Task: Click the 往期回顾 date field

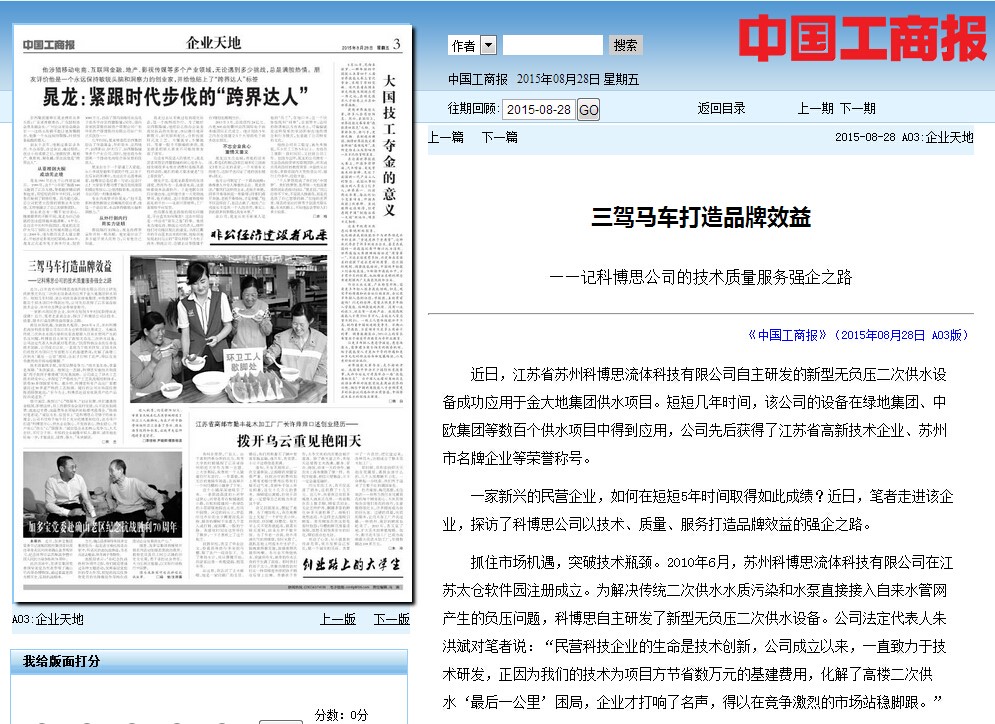Action: click(538, 110)
